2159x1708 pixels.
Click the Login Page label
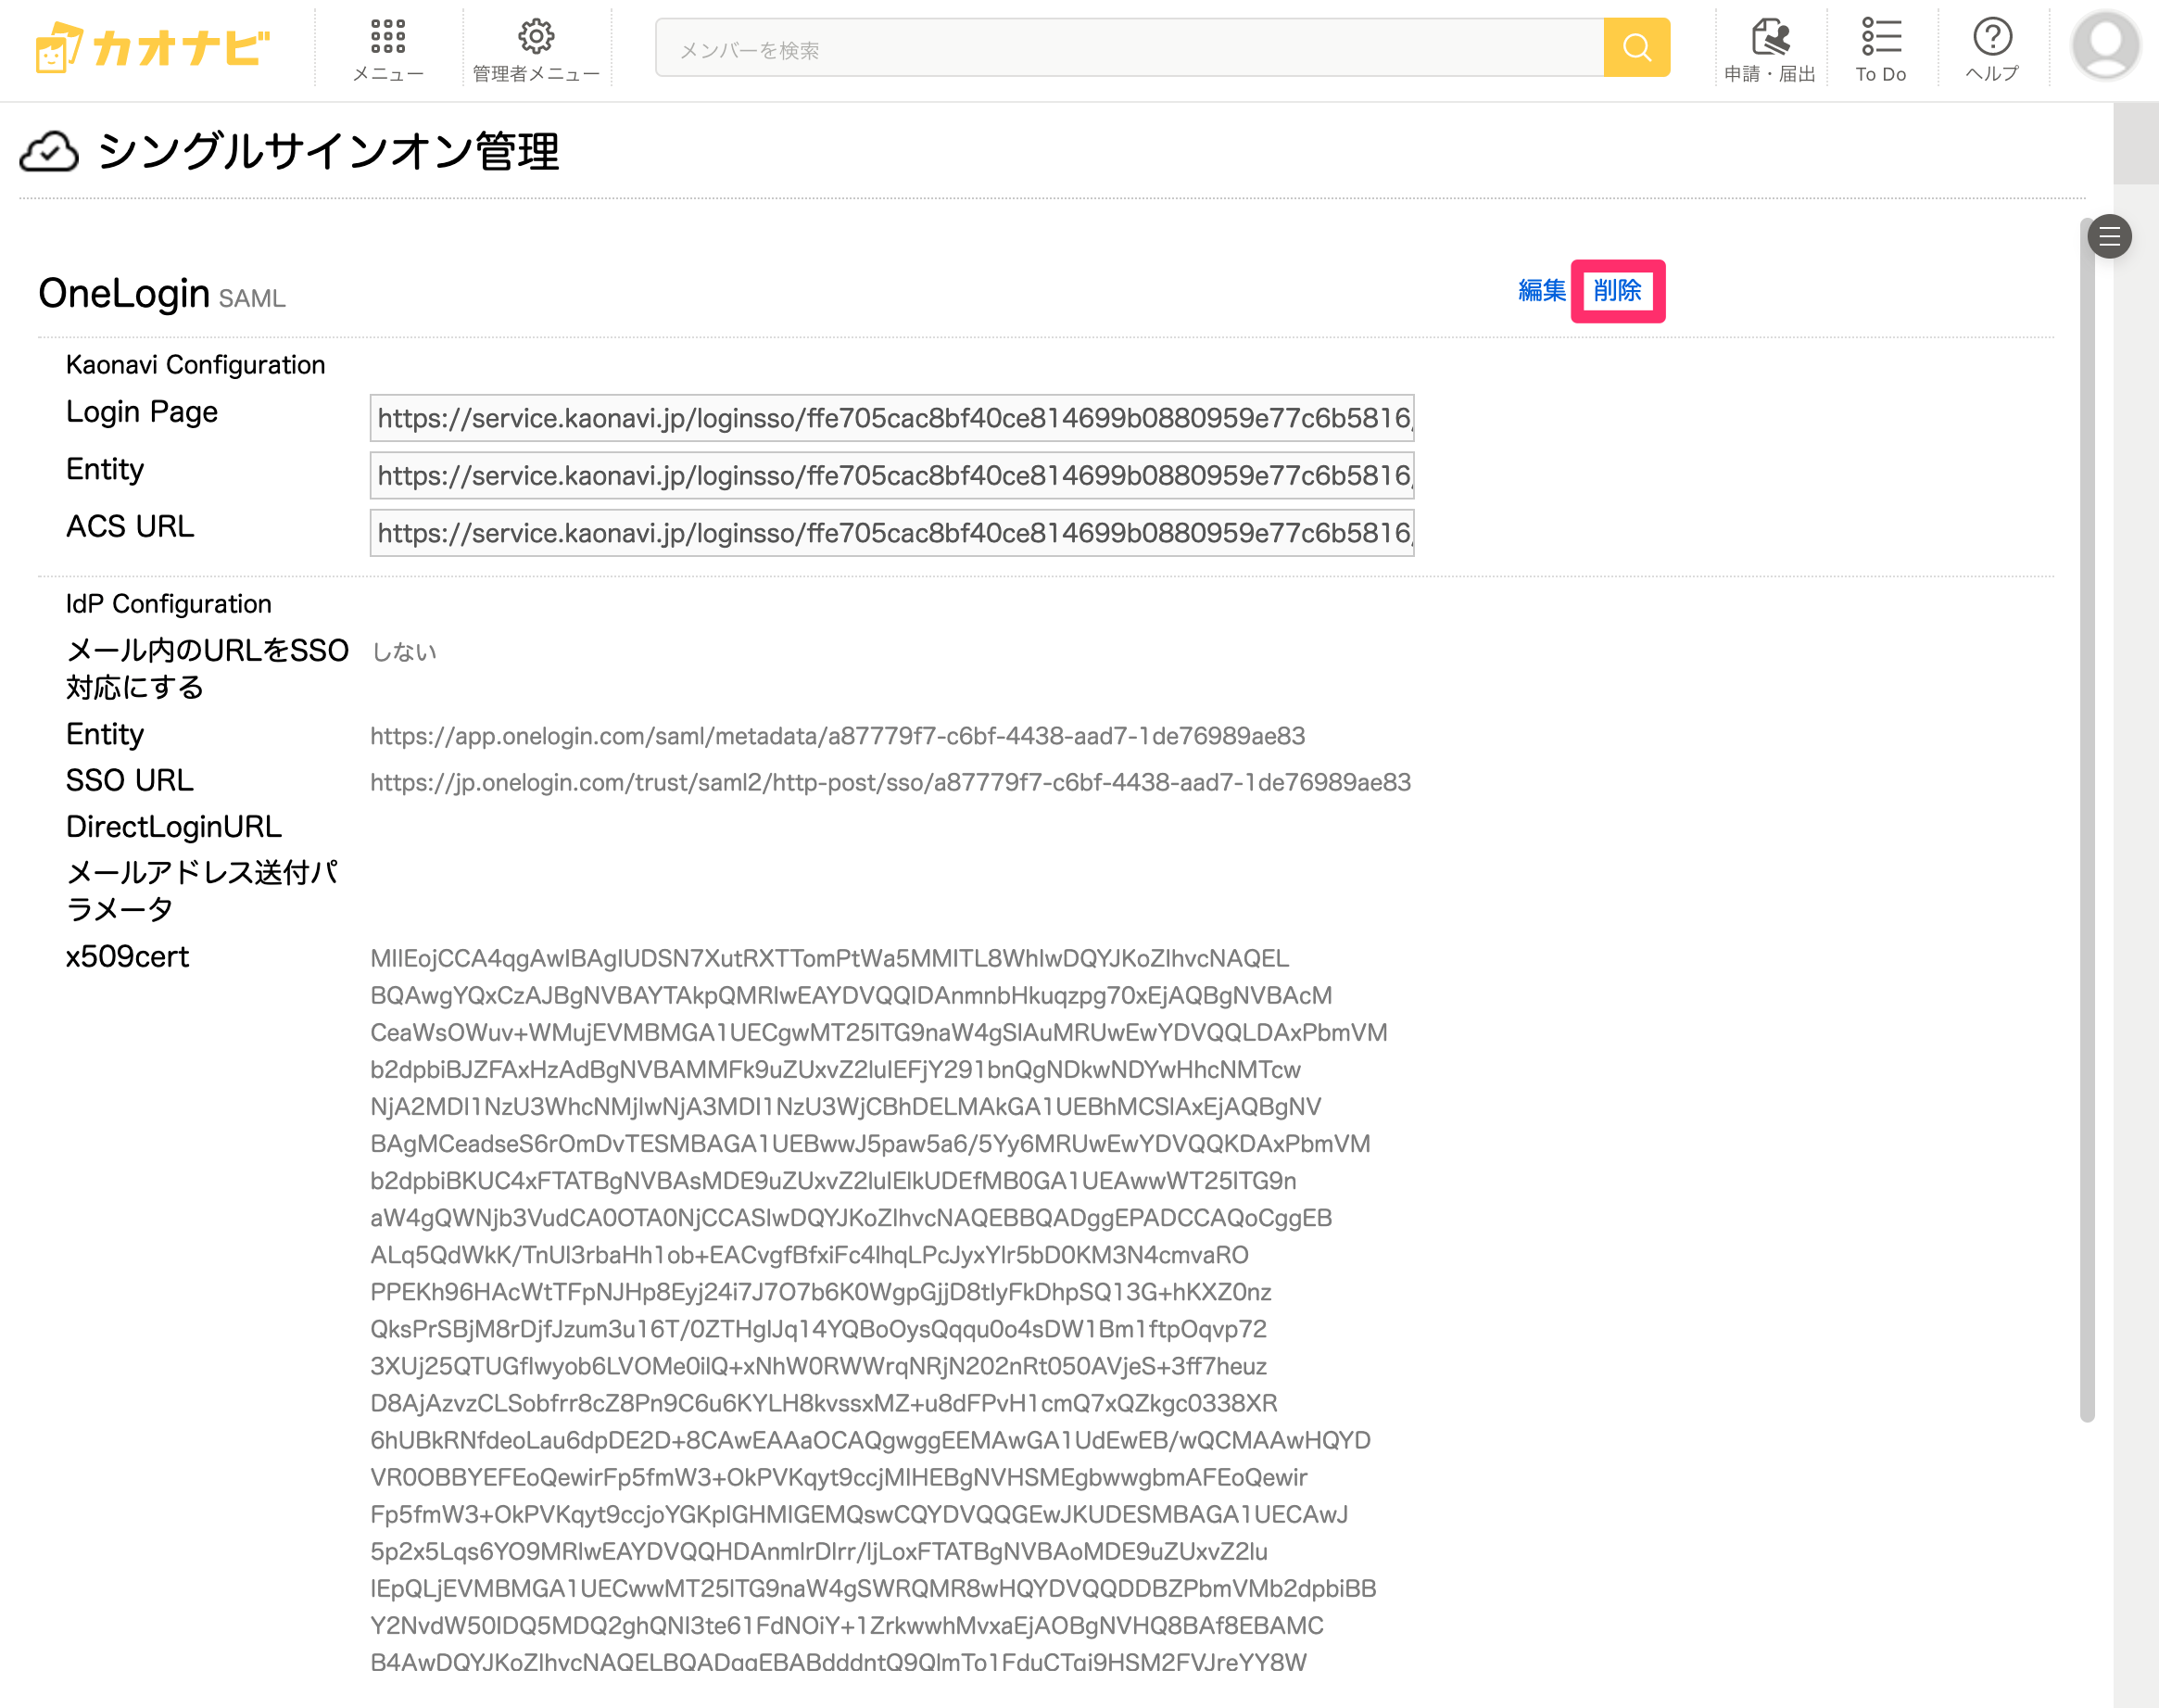[x=142, y=412]
